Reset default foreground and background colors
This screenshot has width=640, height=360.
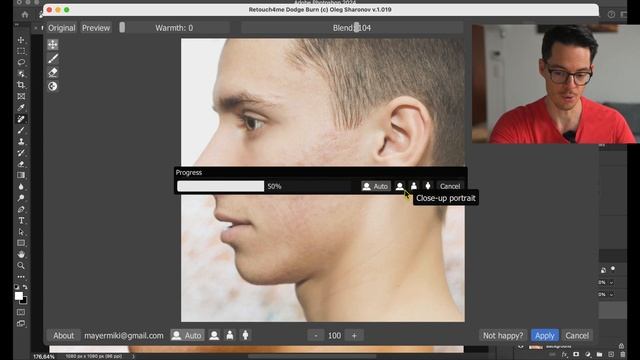pos(17,287)
